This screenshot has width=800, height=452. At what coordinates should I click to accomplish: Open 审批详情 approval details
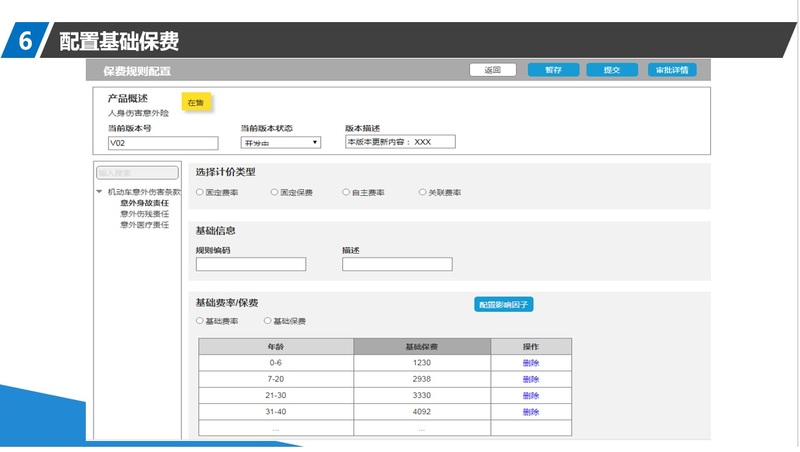(x=672, y=70)
